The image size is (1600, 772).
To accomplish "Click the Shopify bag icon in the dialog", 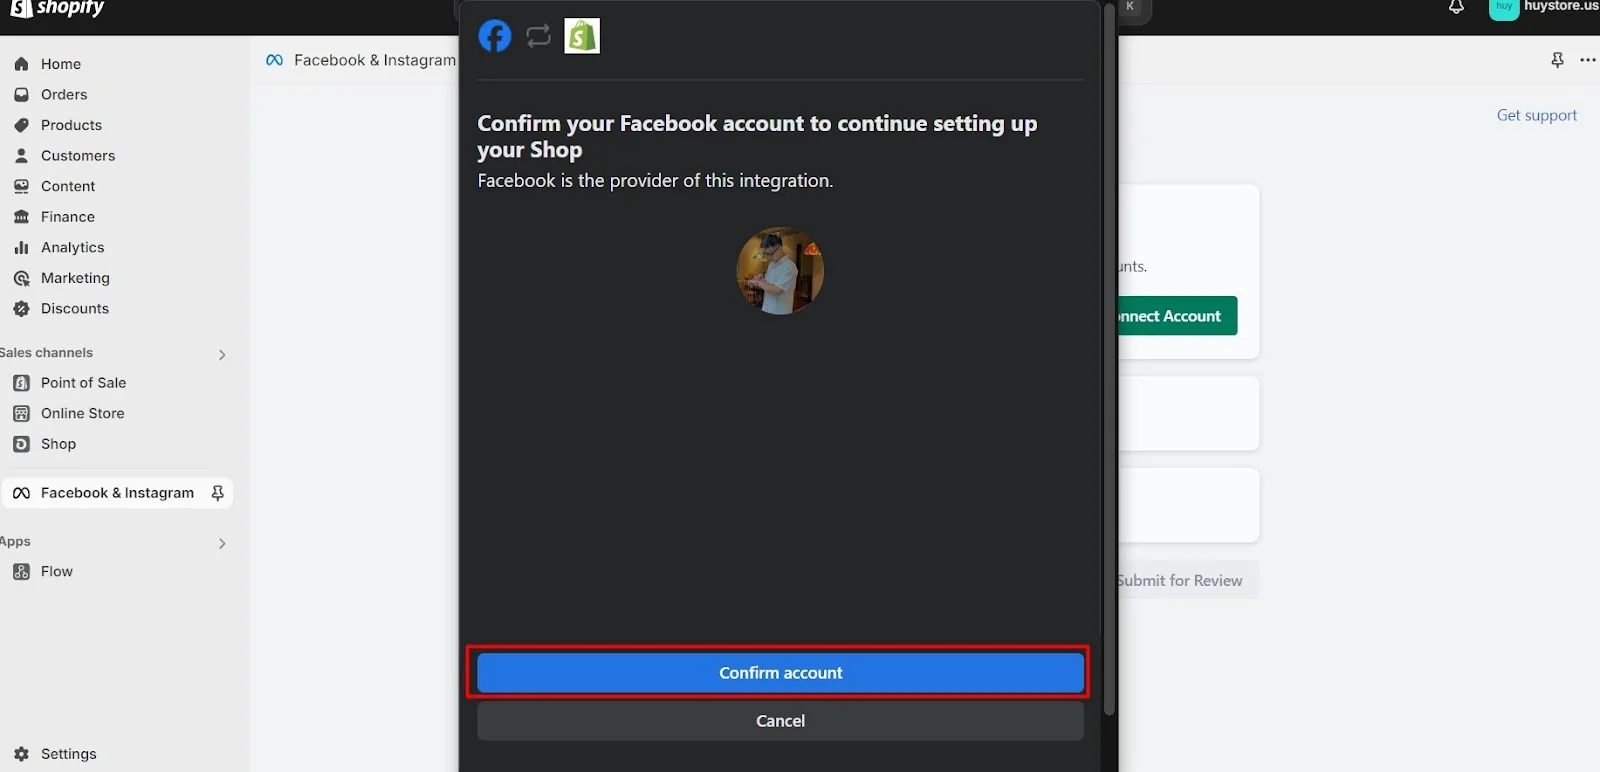I will coord(582,36).
